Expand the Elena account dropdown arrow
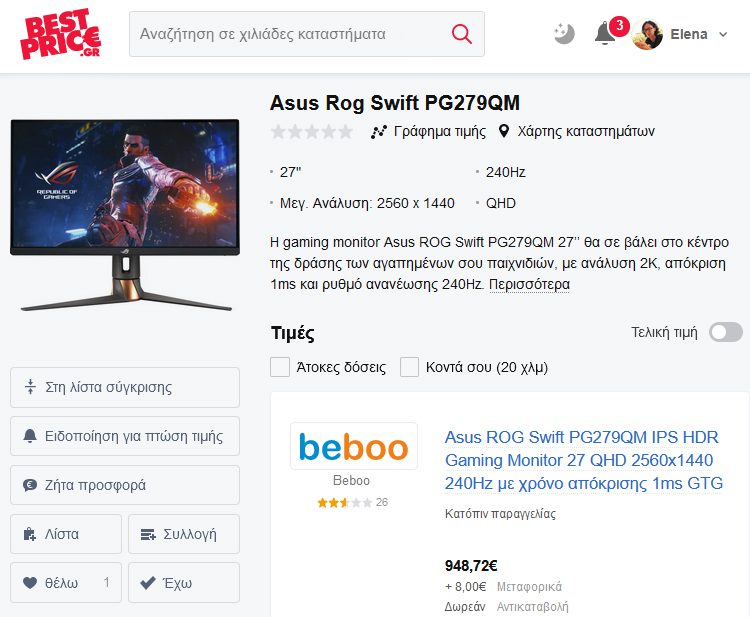 click(723, 34)
